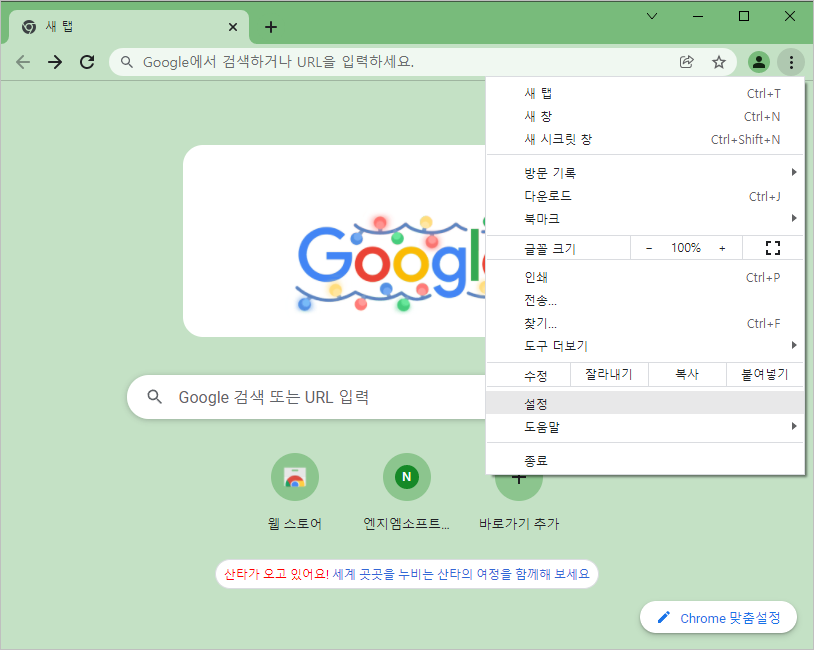
Task: Open the Santa tracker promo link
Action: 407,574
